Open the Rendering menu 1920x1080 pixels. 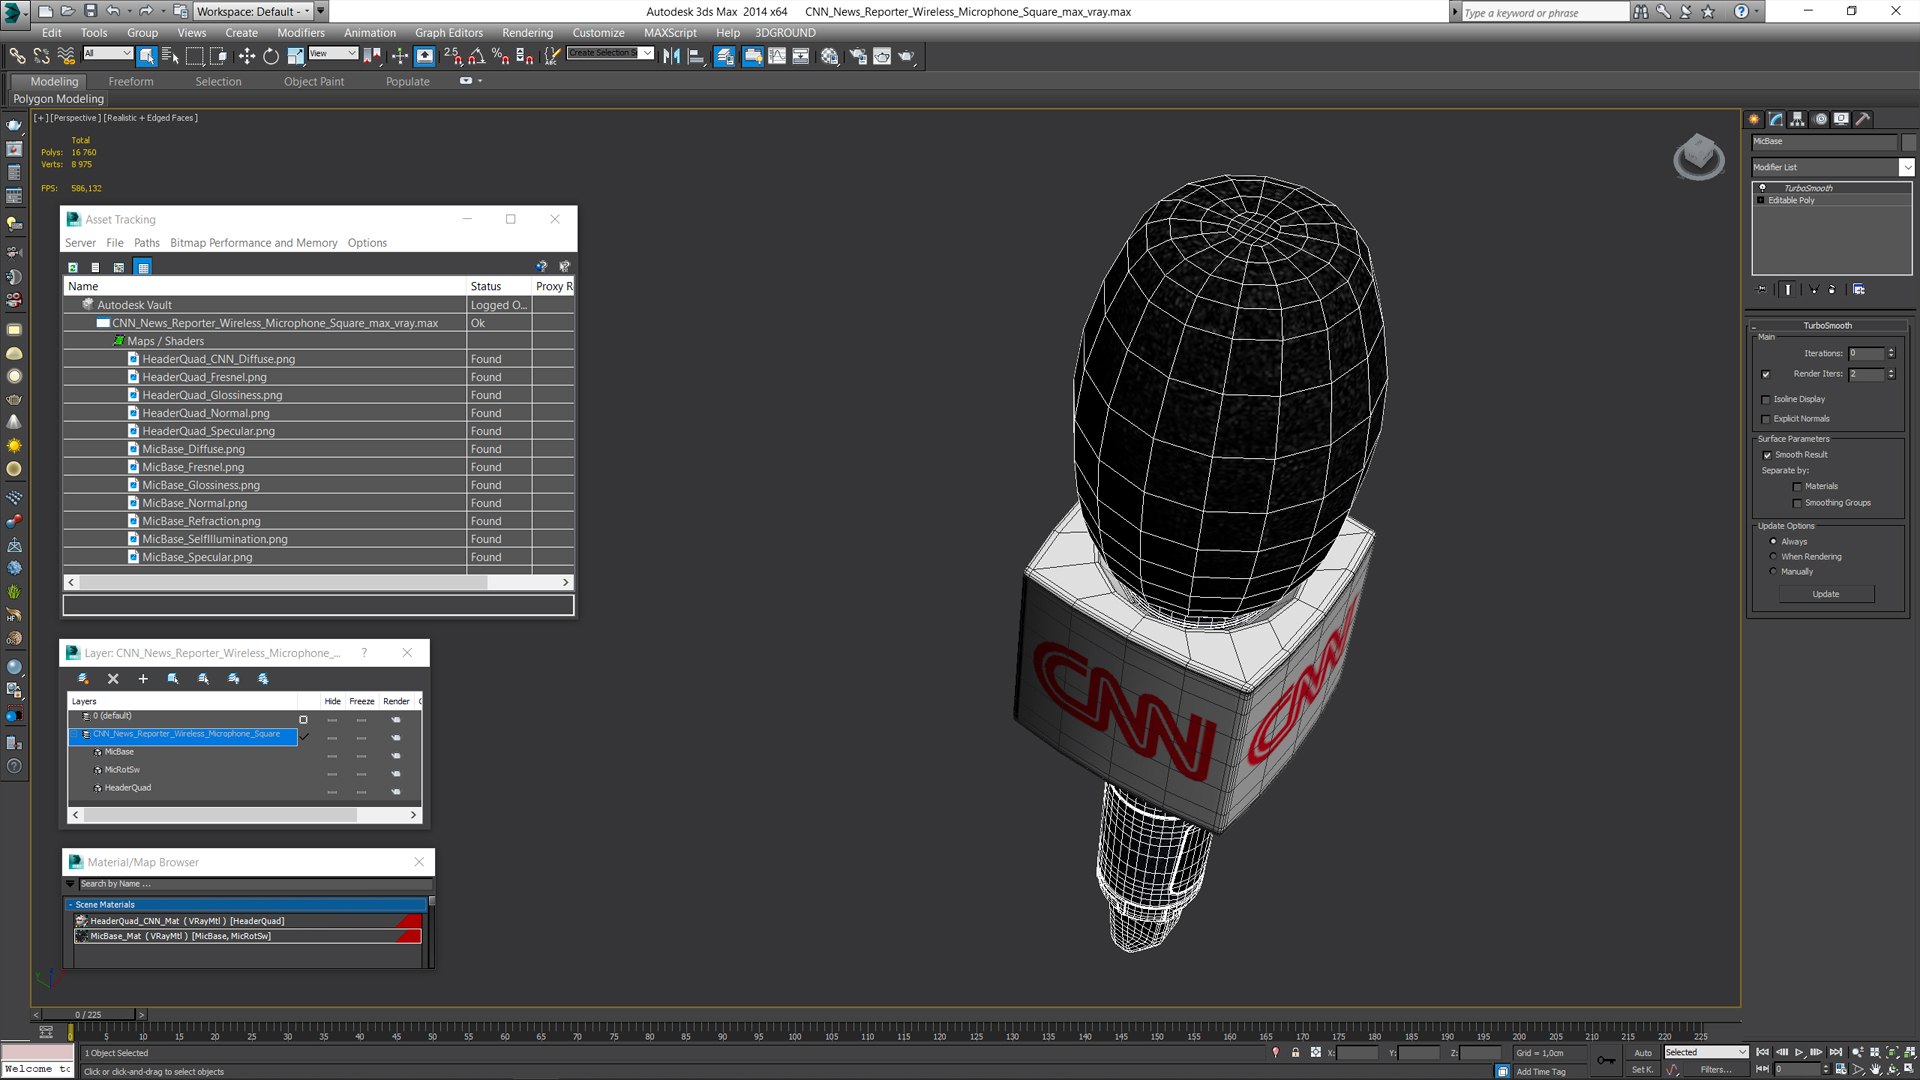527,32
